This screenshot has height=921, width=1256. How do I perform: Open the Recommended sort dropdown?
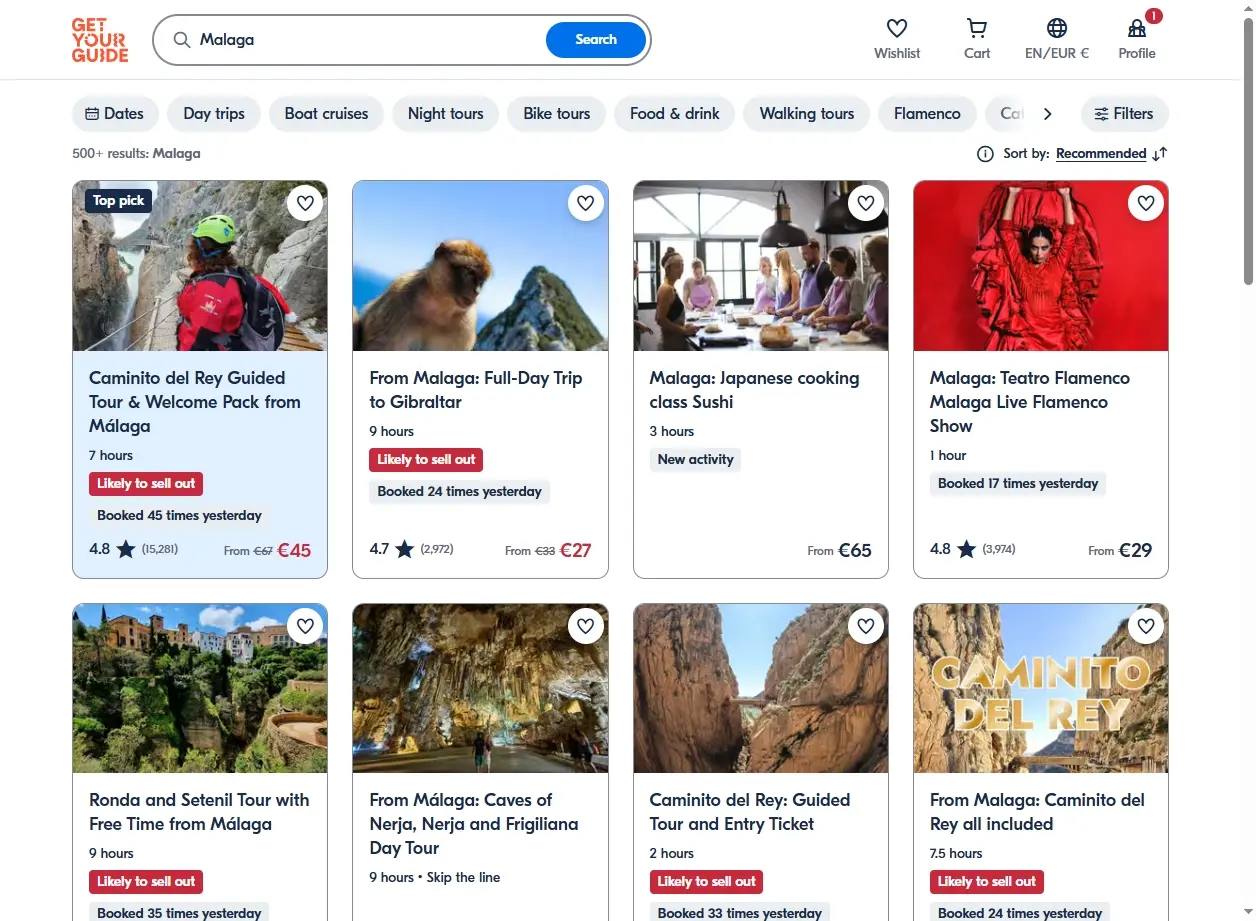[x=1101, y=154]
